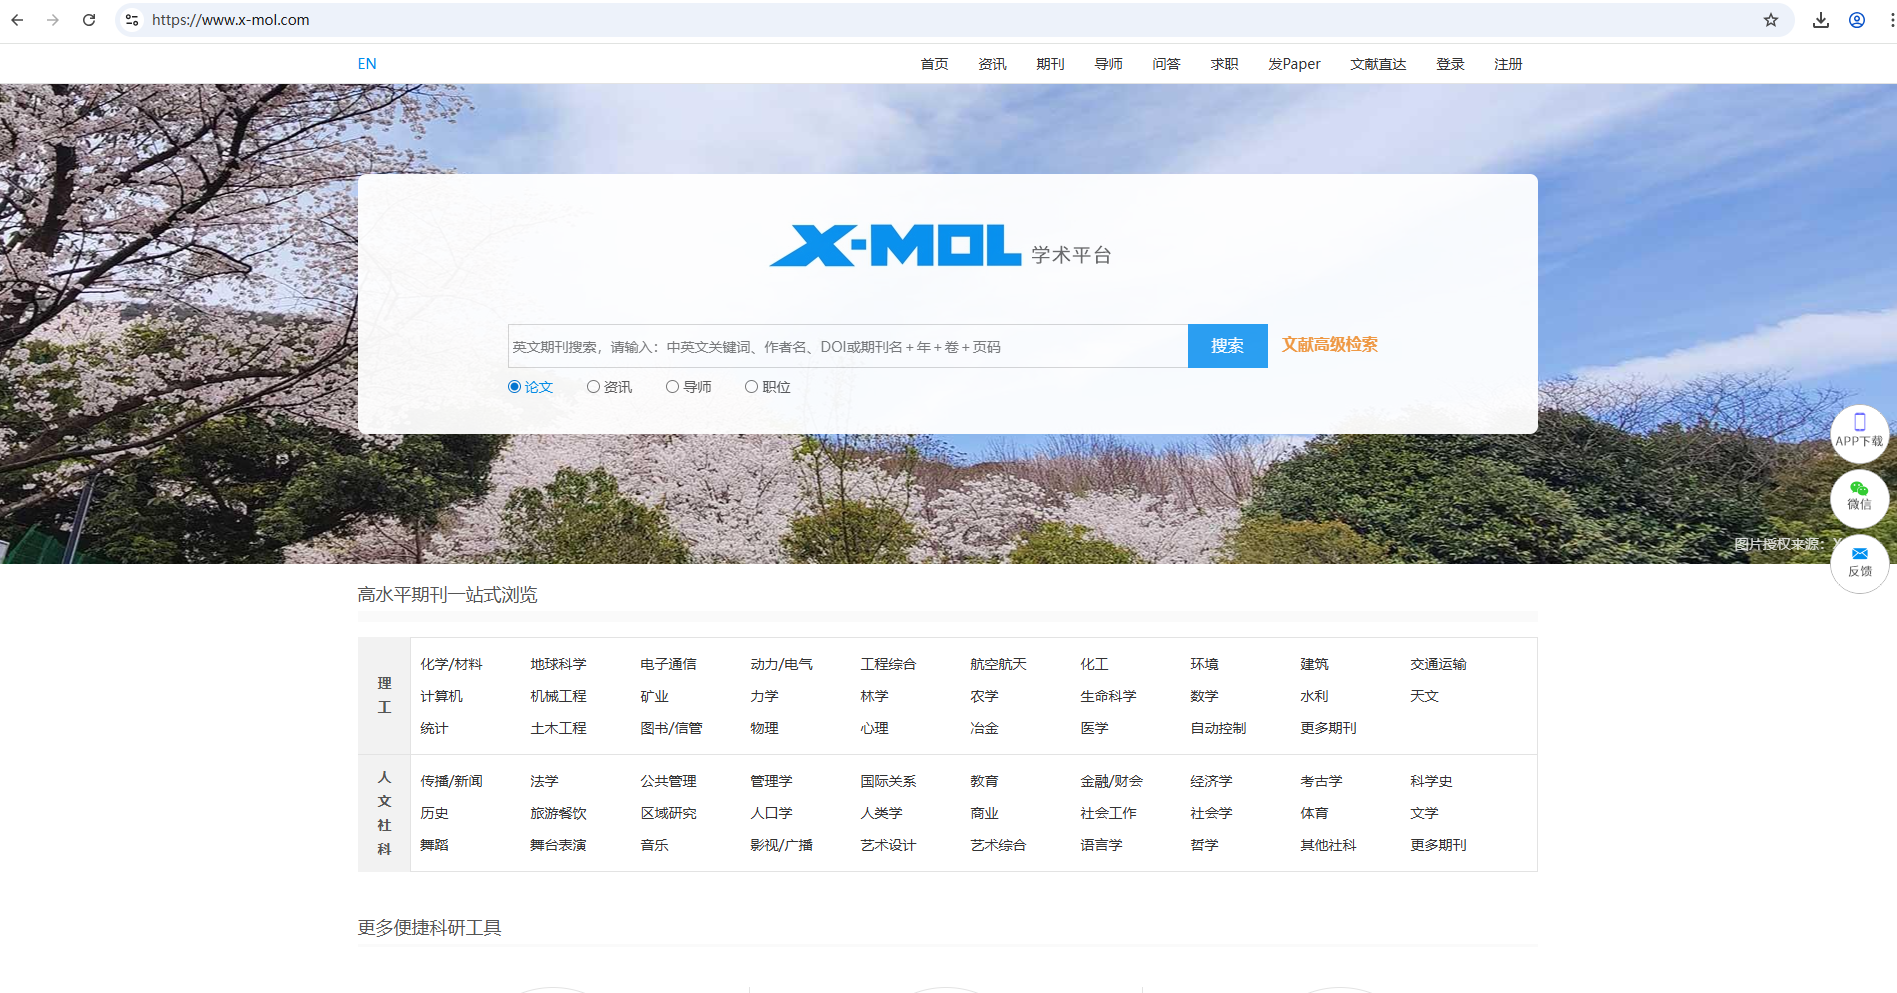Open the browser profile account icon
Screen dimensions: 1897x993
tap(1857, 19)
